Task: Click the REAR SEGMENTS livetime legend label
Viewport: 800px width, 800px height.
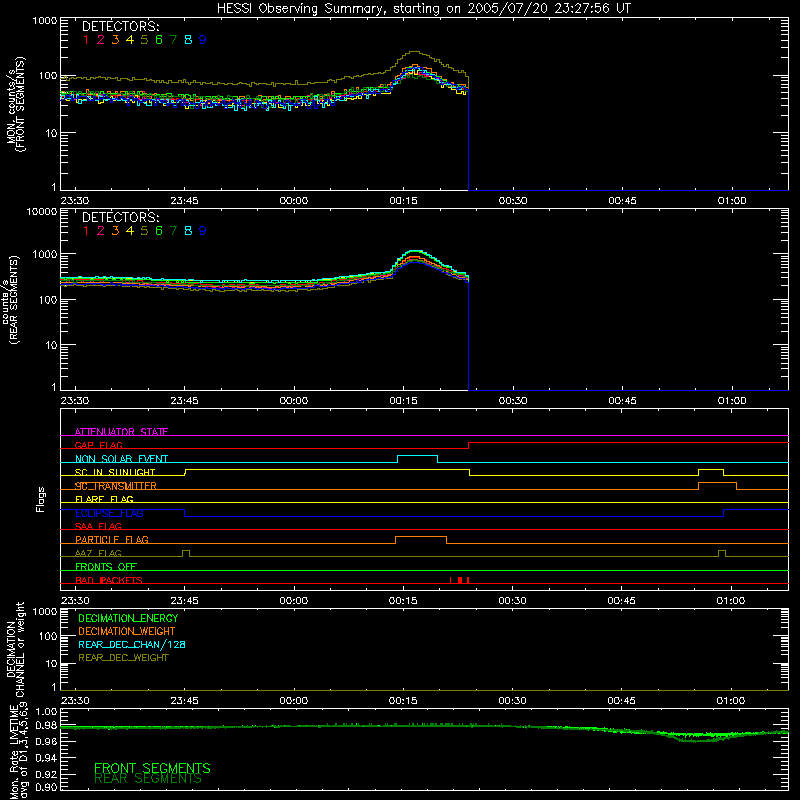Action: (148, 779)
